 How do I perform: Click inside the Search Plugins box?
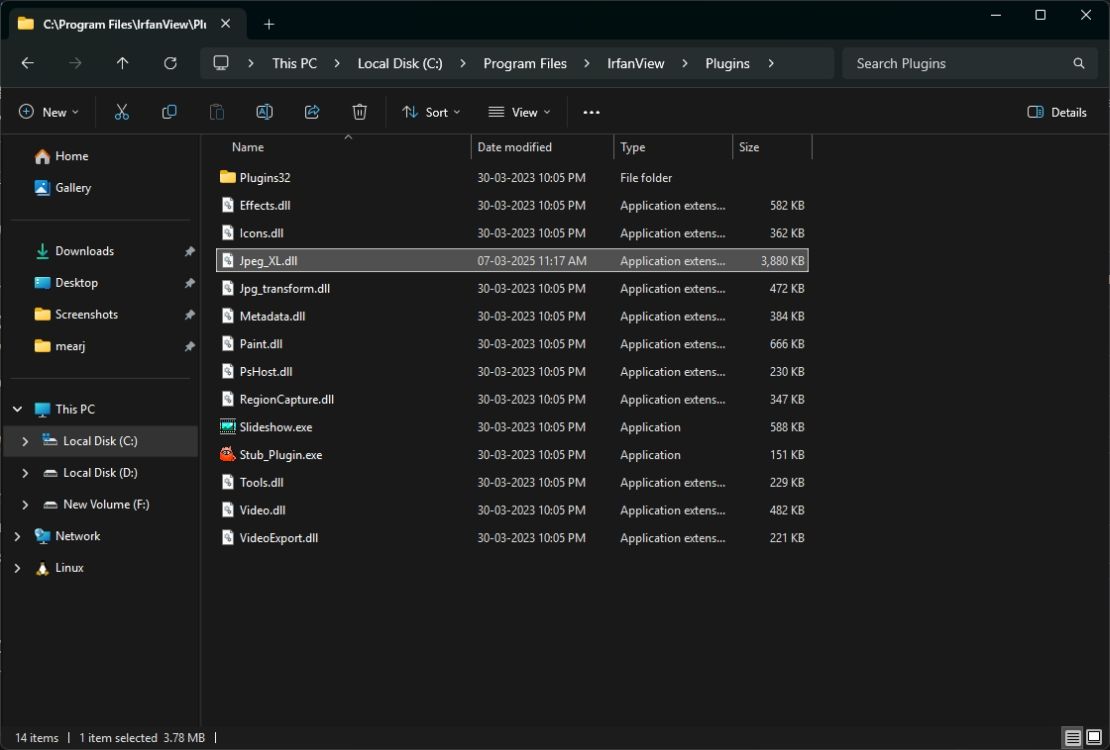[x=960, y=63]
